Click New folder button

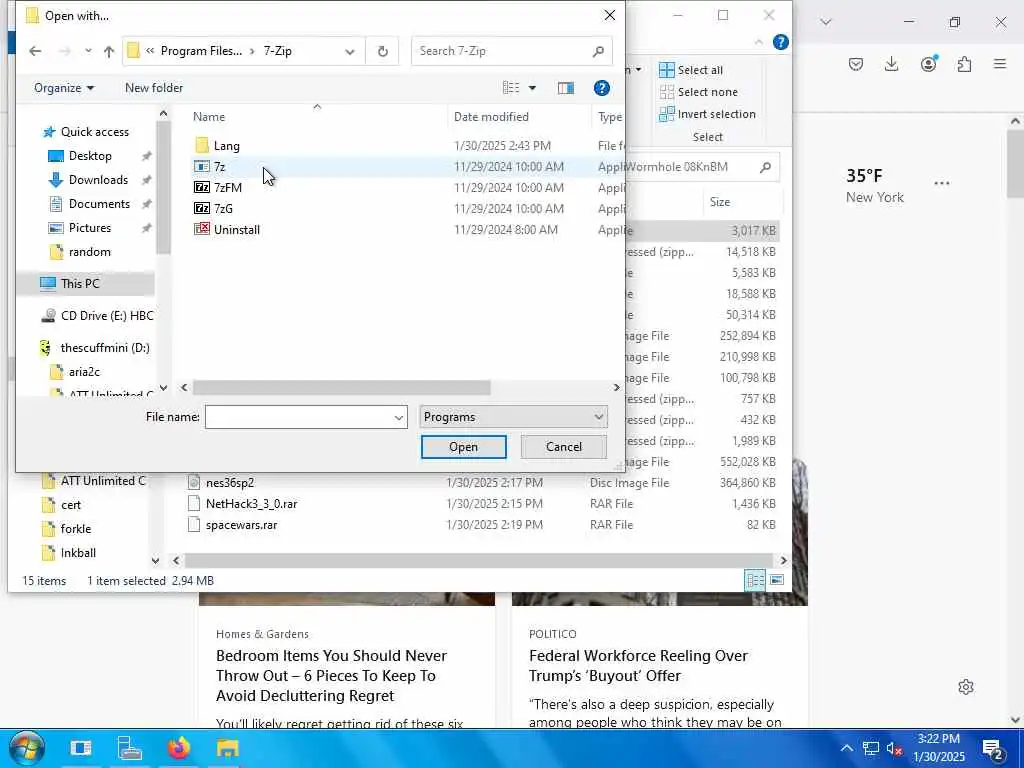[154, 88]
